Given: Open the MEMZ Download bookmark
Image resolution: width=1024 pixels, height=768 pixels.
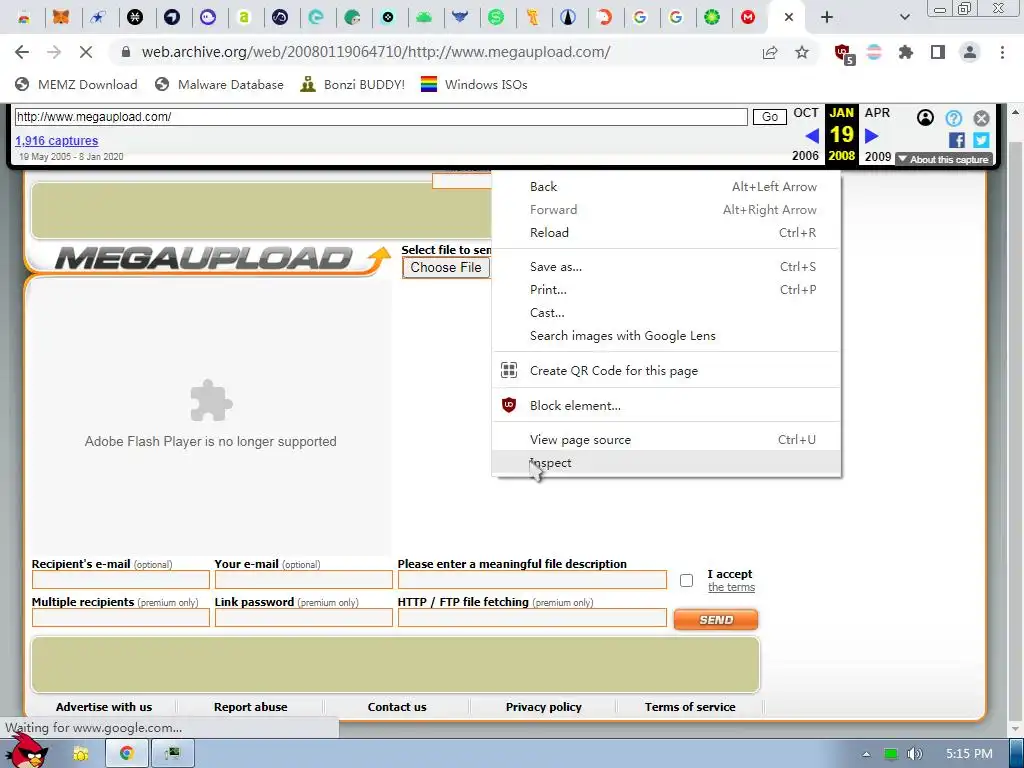Looking at the screenshot, I should point(76,84).
